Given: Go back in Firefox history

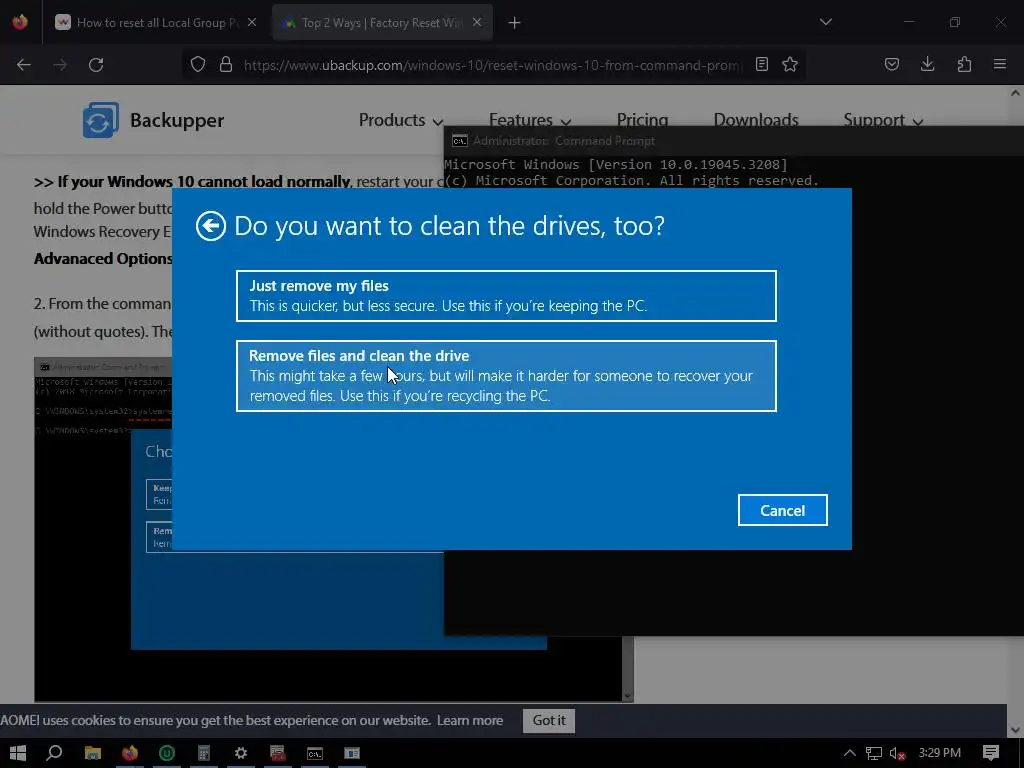Looking at the screenshot, I should (24, 65).
